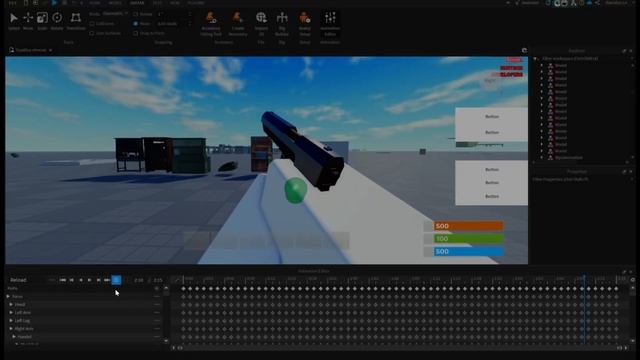Toggle the Snap to Parts checkbox

pos(136,33)
